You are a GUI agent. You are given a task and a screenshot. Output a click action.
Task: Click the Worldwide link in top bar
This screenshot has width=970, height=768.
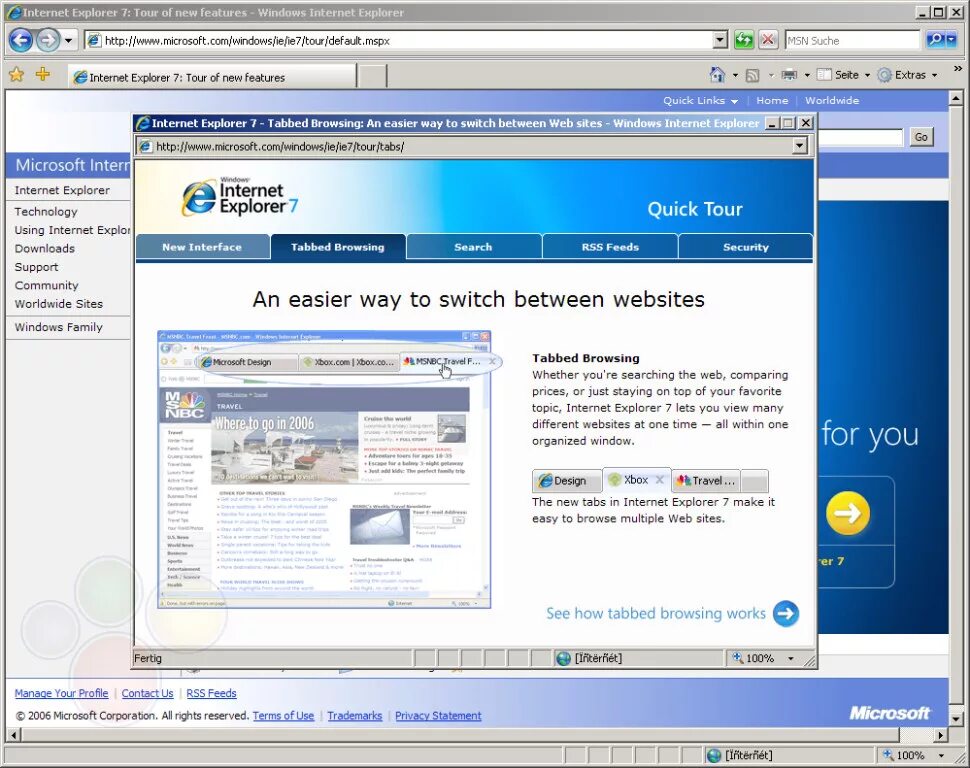[x=832, y=100]
